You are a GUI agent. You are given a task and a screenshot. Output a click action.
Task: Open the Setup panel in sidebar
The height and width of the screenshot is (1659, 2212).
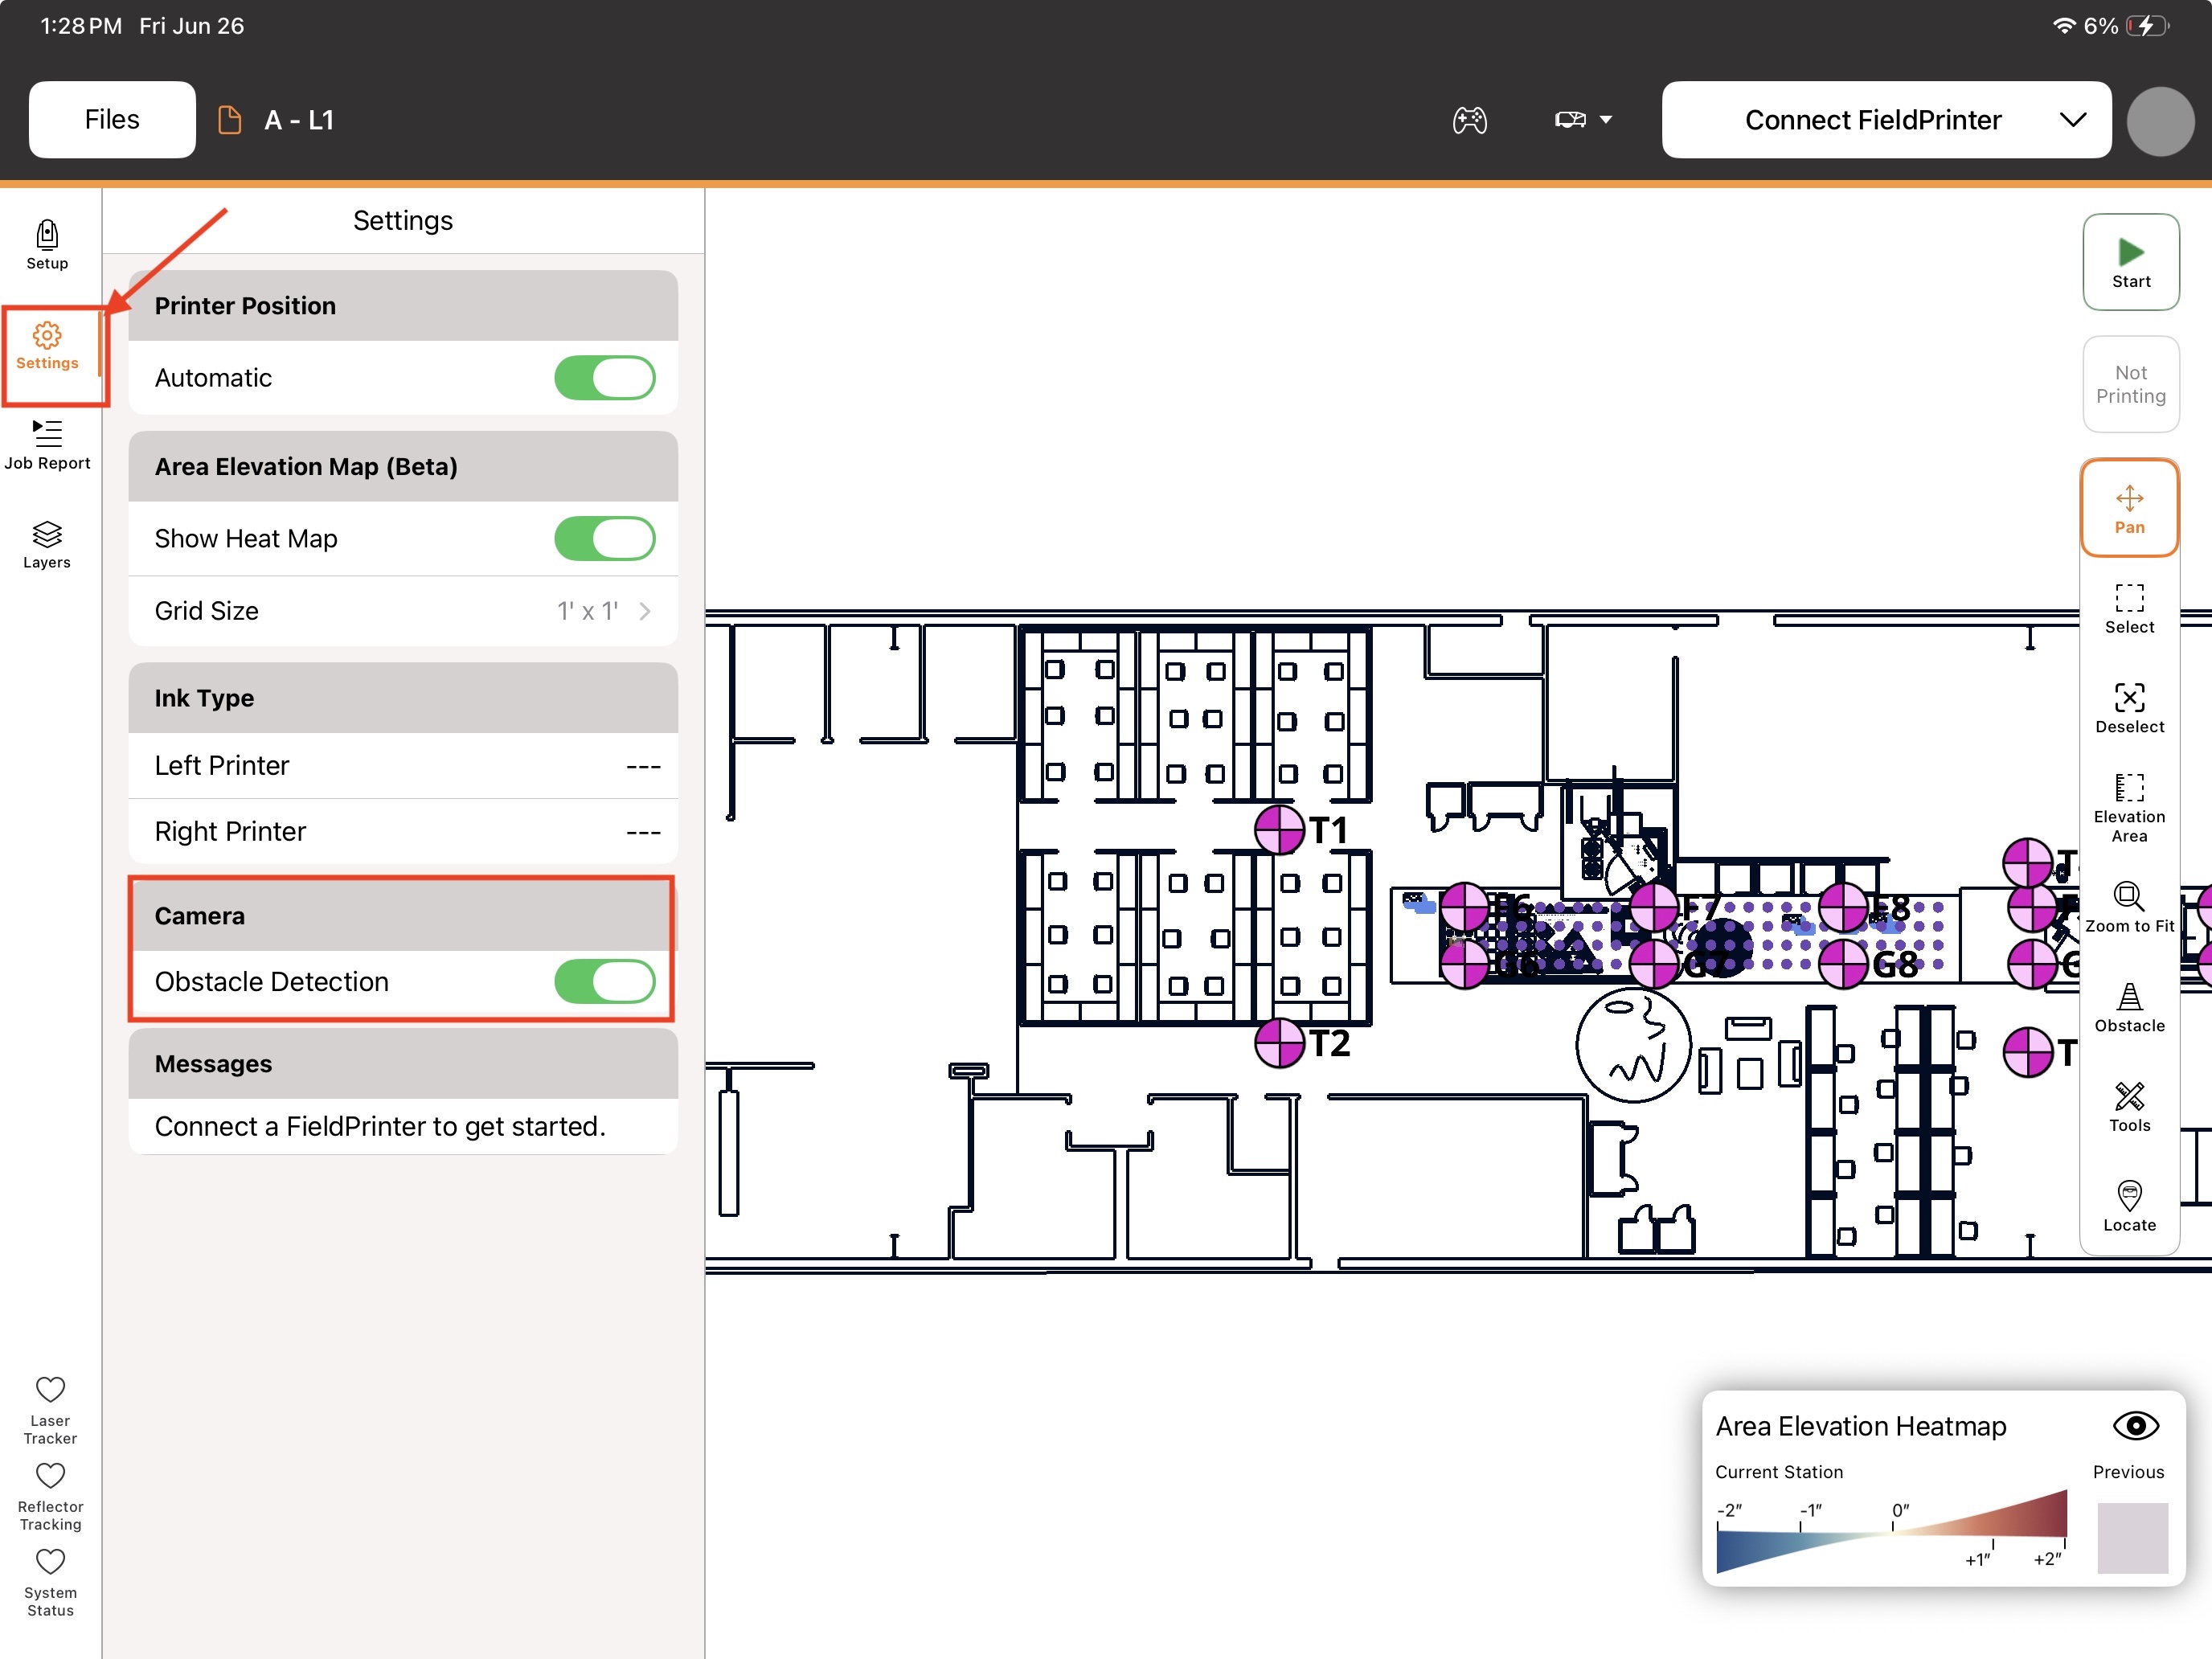click(47, 245)
